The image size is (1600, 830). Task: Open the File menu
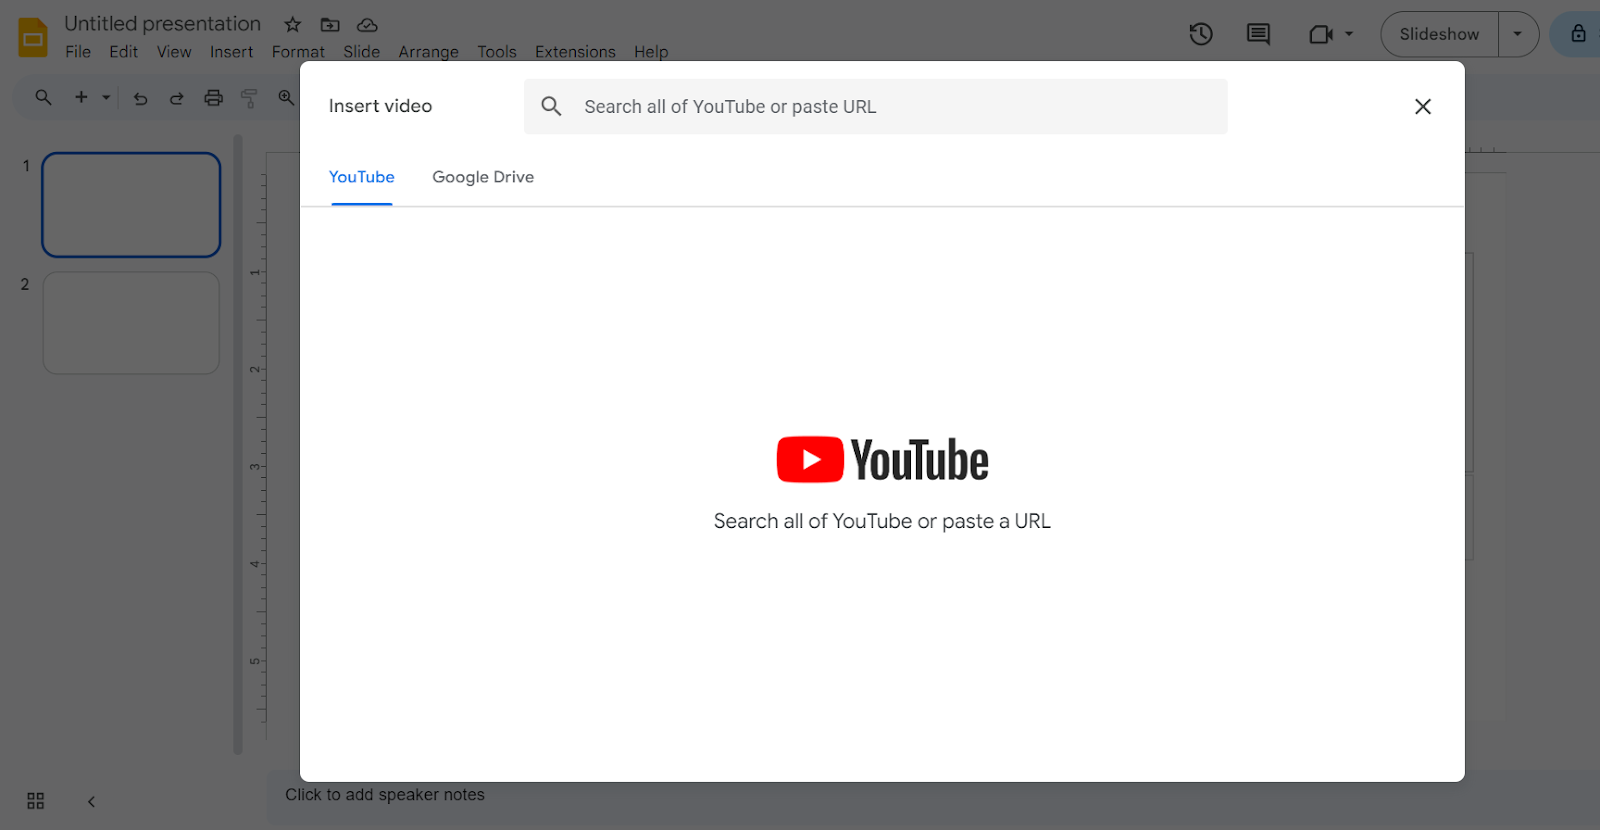pyautogui.click(x=78, y=52)
